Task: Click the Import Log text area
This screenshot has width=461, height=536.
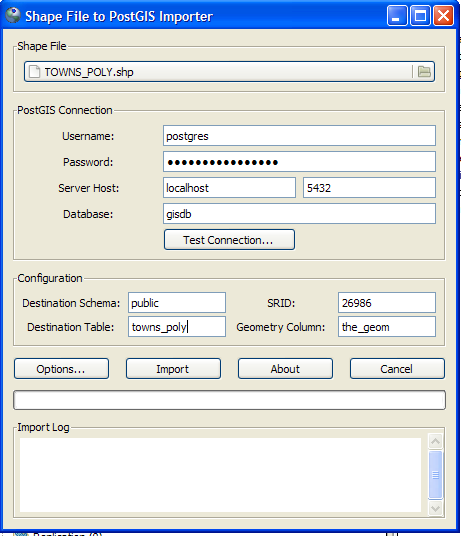Action: (x=220, y=475)
